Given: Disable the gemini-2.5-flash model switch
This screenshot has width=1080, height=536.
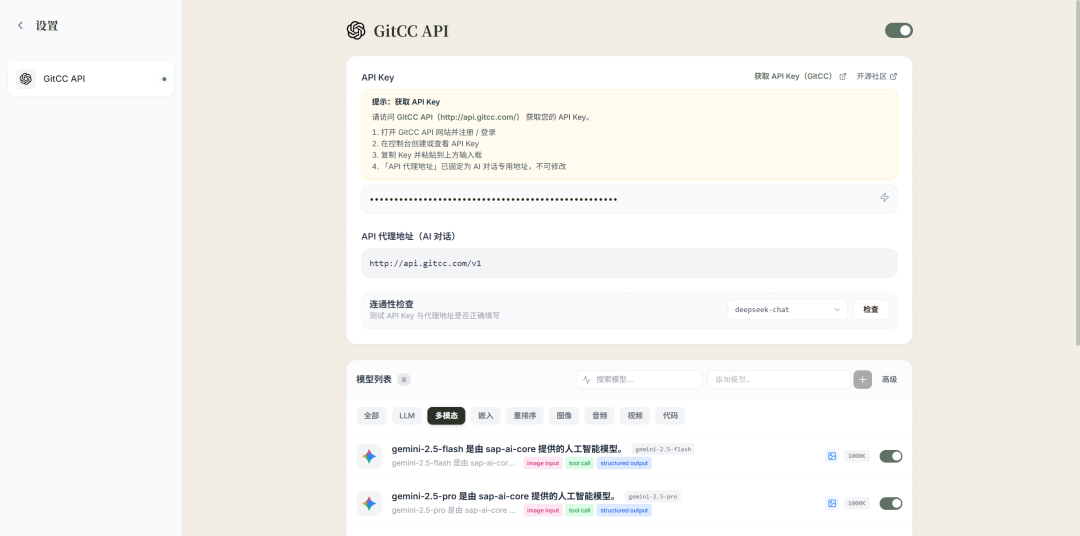Looking at the screenshot, I should (x=891, y=456).
